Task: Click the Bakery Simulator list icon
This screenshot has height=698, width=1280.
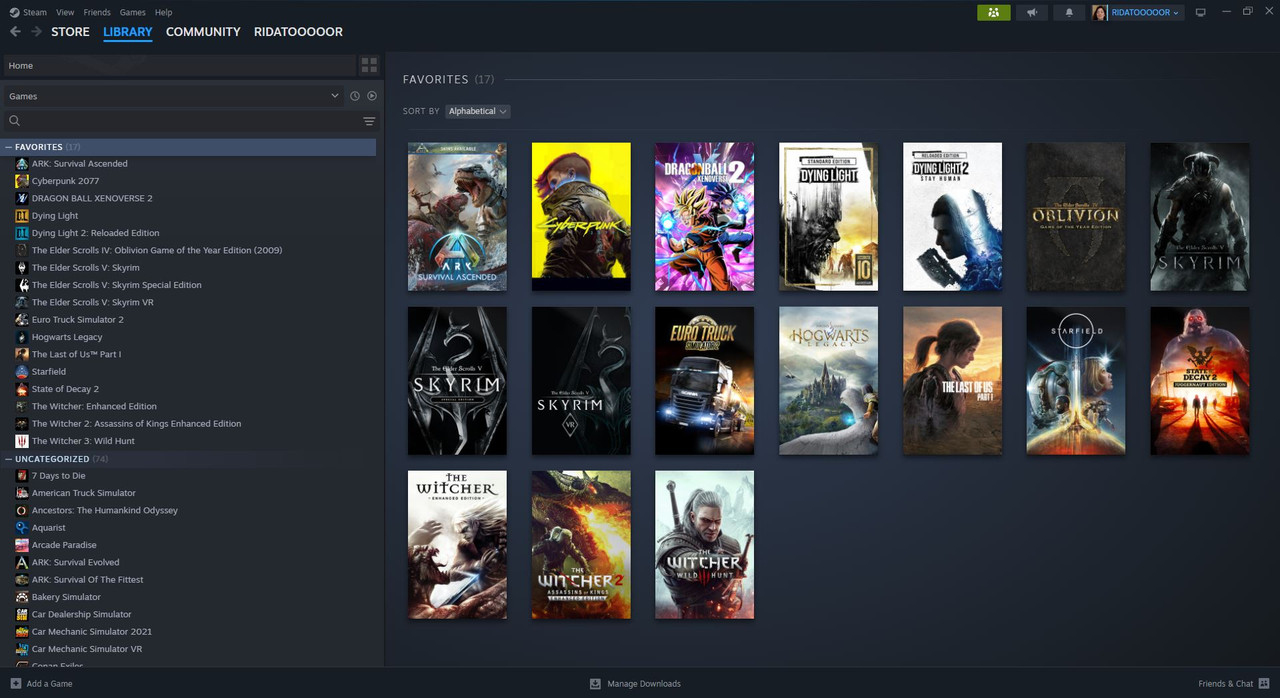Action: (22, 597)
